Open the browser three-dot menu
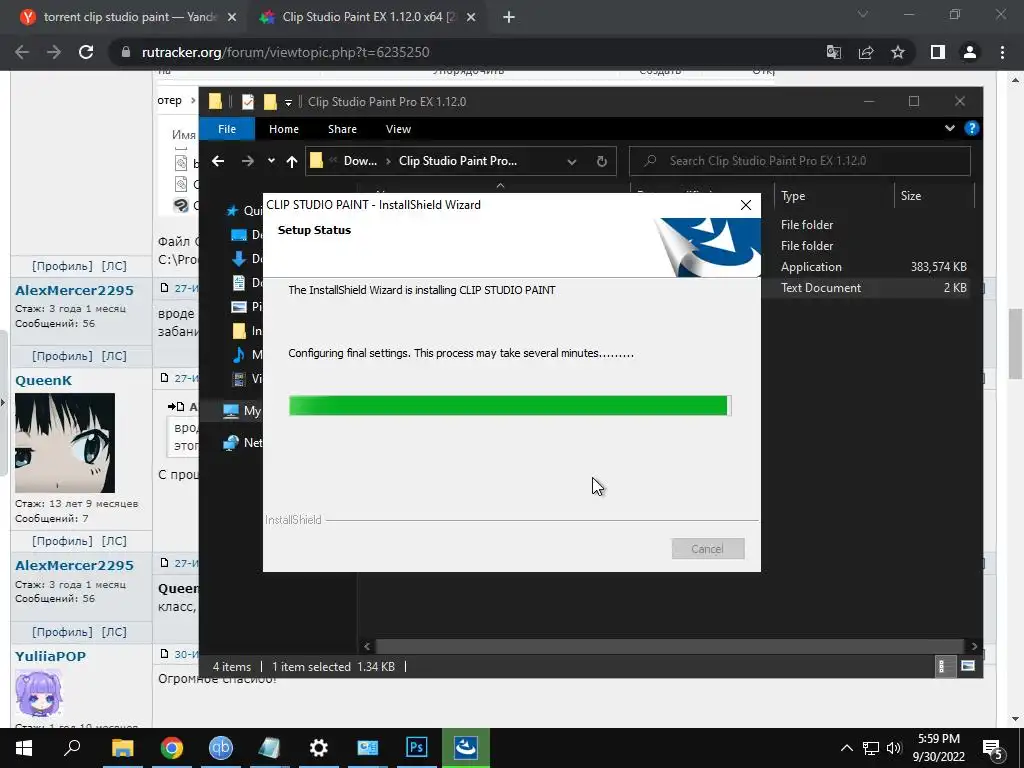 tap(1002, 52)
